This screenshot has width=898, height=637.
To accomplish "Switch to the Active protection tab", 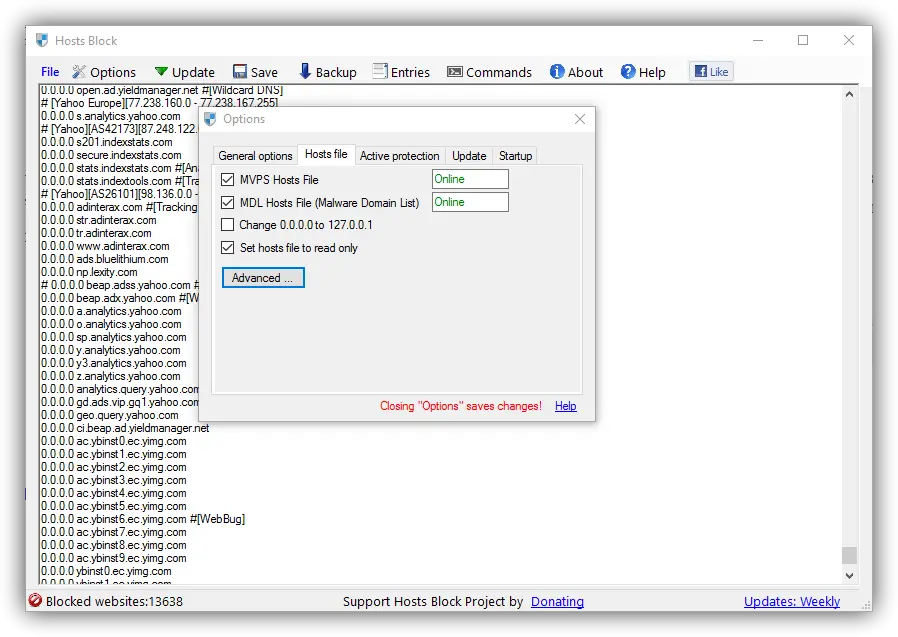I will [x=399, y=156].
